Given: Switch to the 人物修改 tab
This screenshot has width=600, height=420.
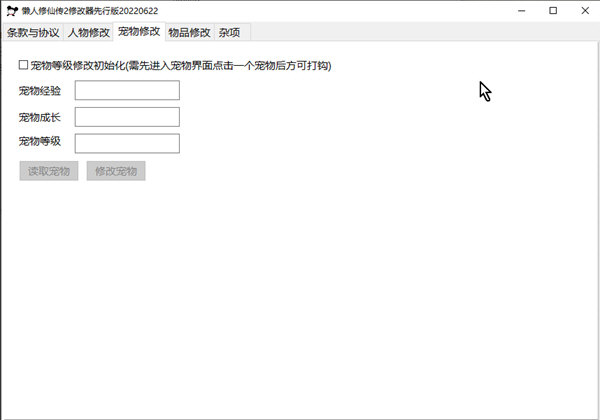Looking at the screenshot, I should click(x=89, y=33).
